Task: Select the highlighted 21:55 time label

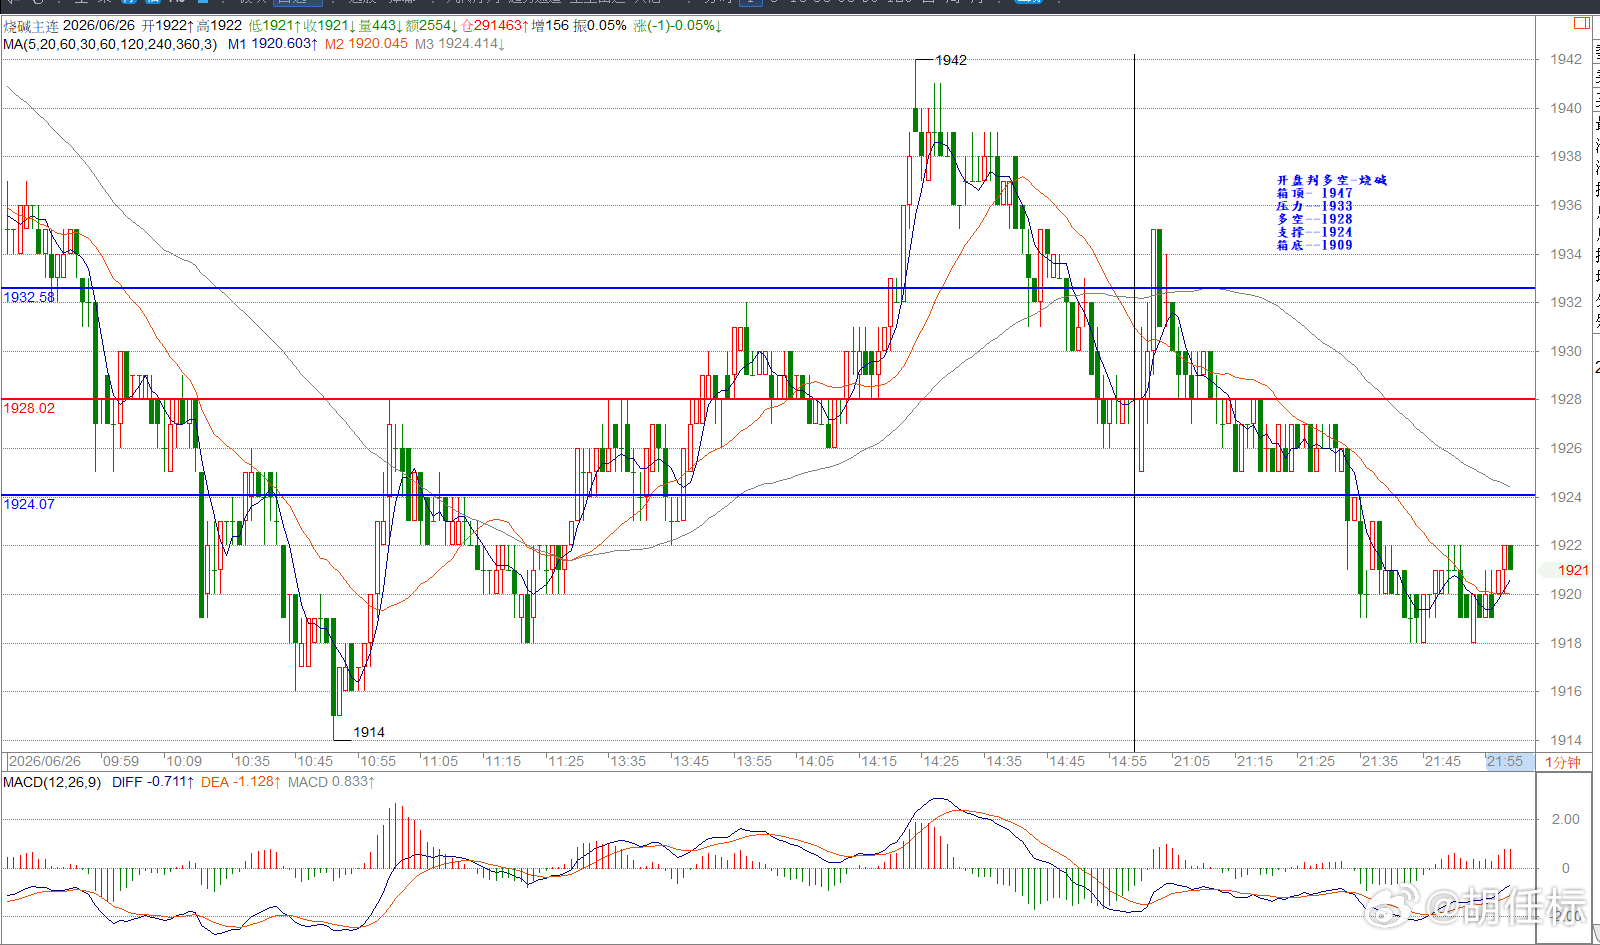Action: point(1504,762)
